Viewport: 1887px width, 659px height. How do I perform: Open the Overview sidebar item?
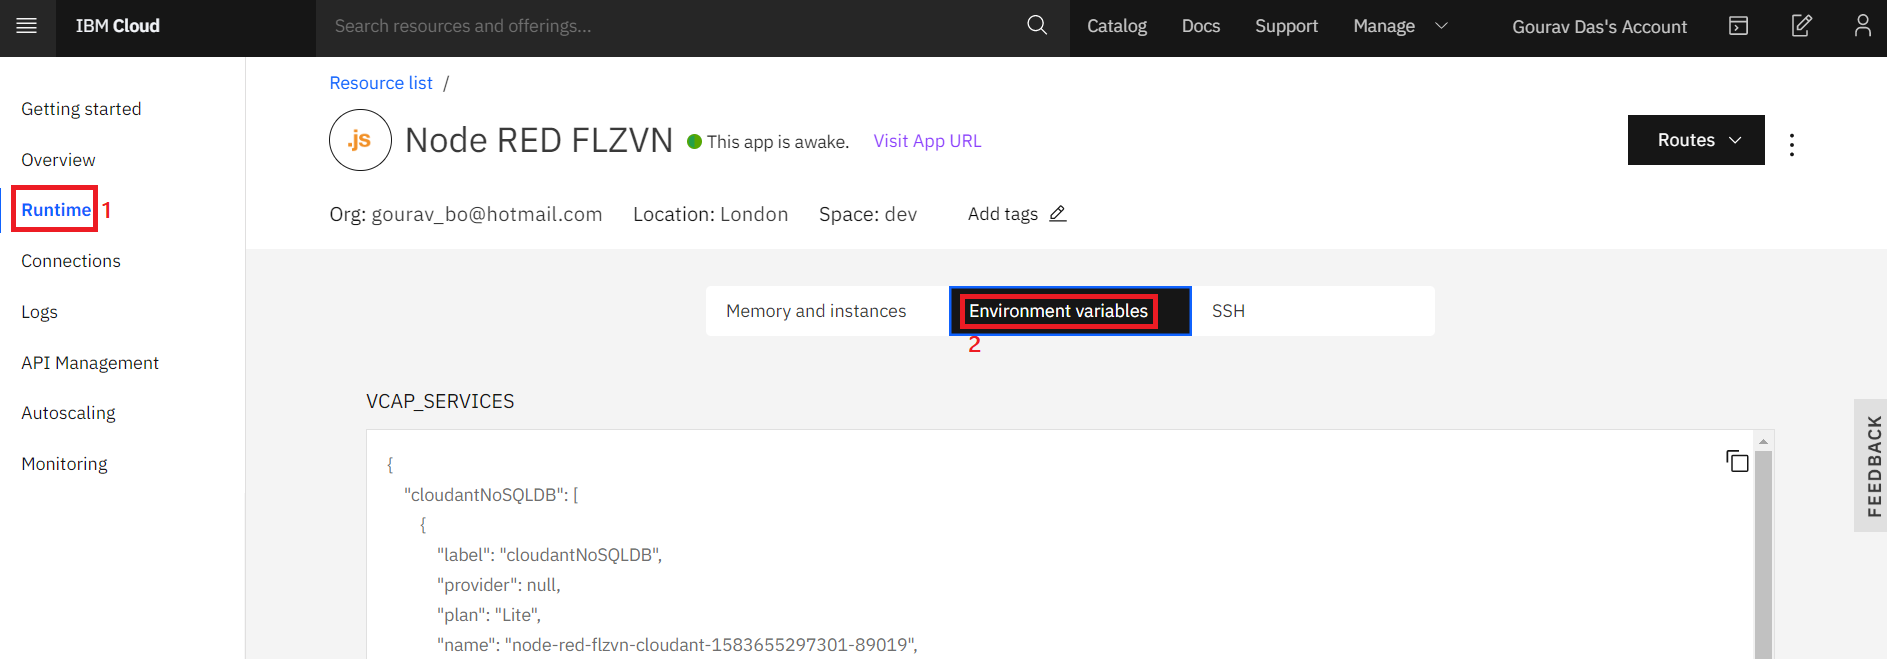[x=58, y=160]
